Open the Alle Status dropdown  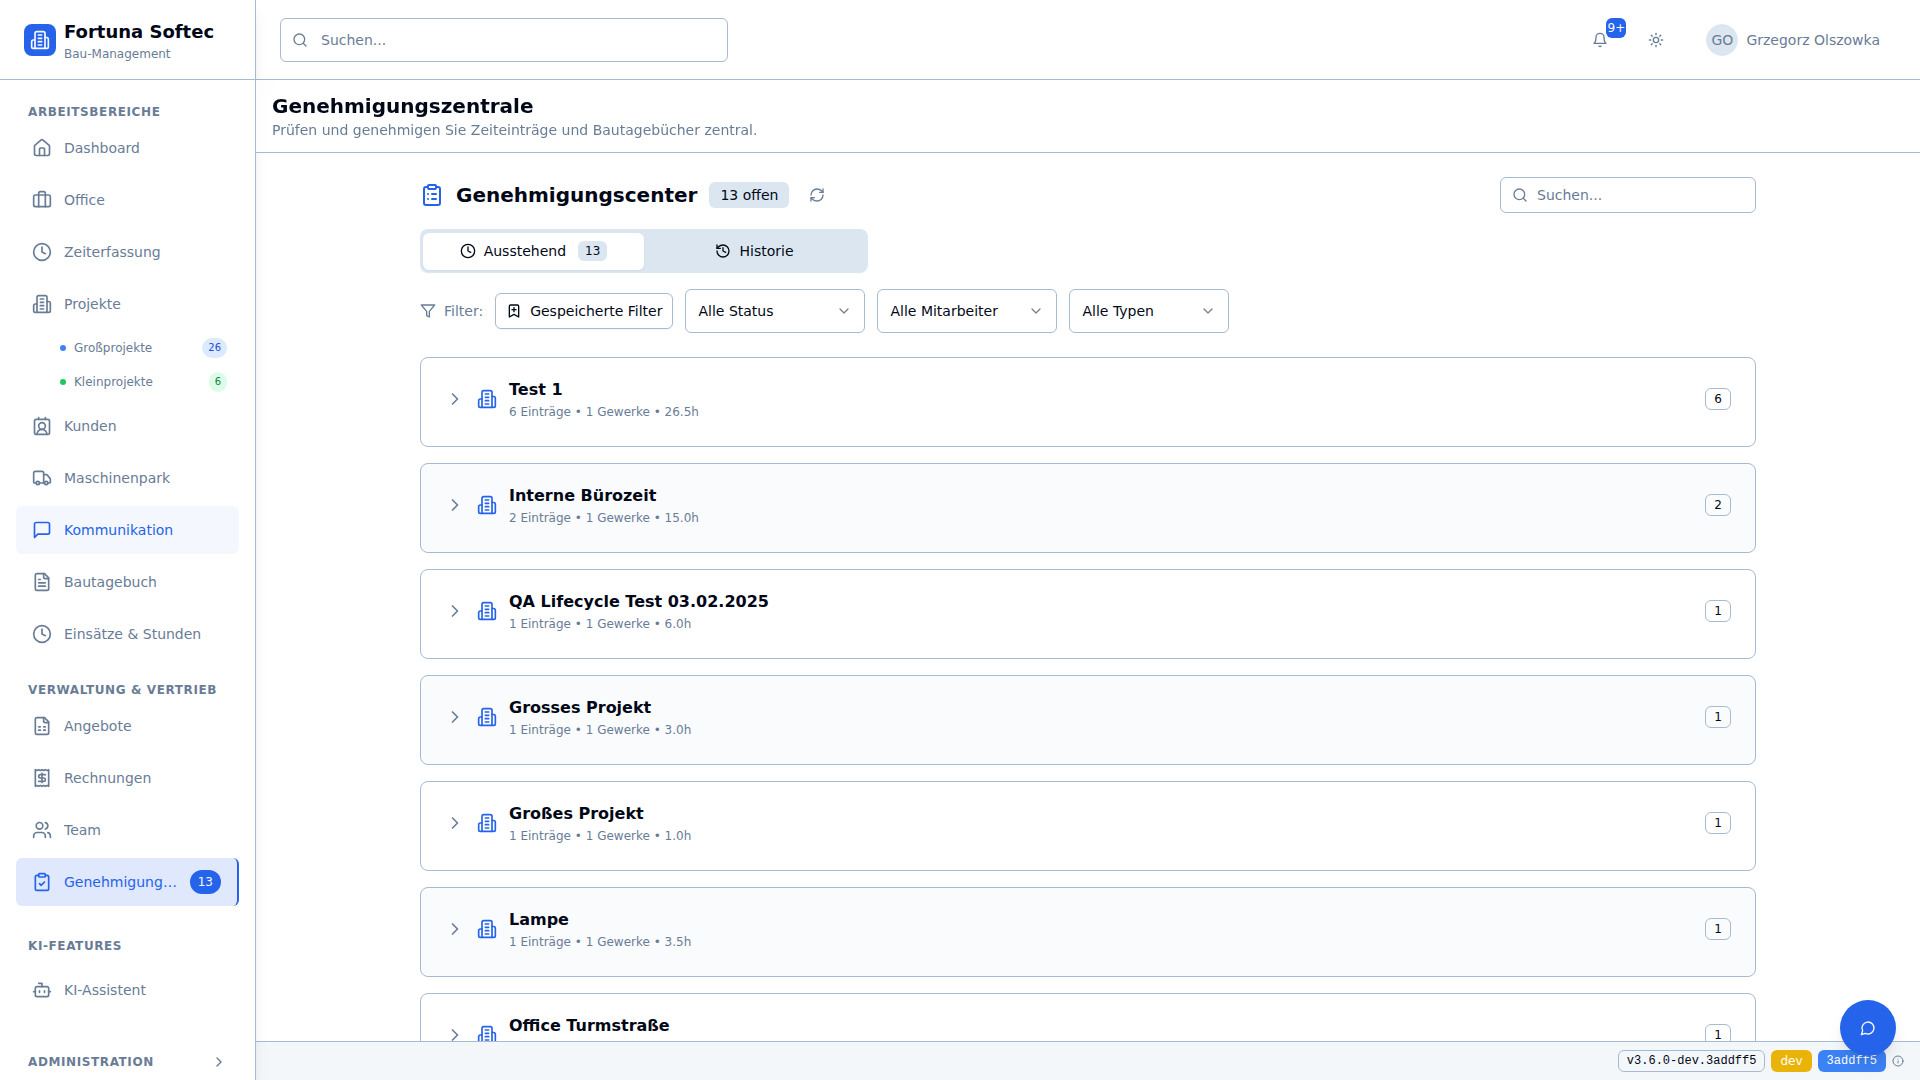(x=774, y=311)
